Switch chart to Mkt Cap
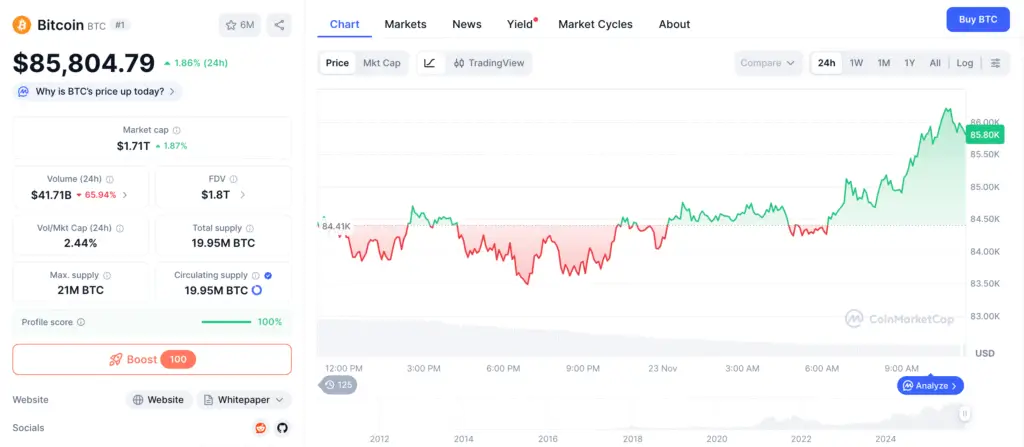 tap(381, 63)
